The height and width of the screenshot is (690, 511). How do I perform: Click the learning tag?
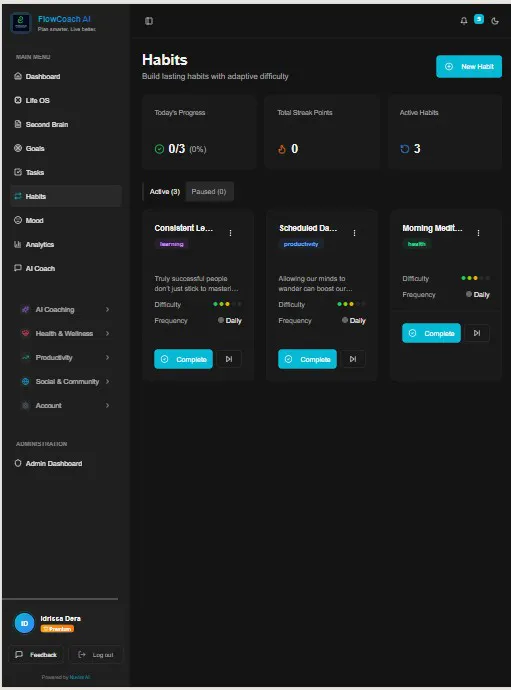pos(172,244)
